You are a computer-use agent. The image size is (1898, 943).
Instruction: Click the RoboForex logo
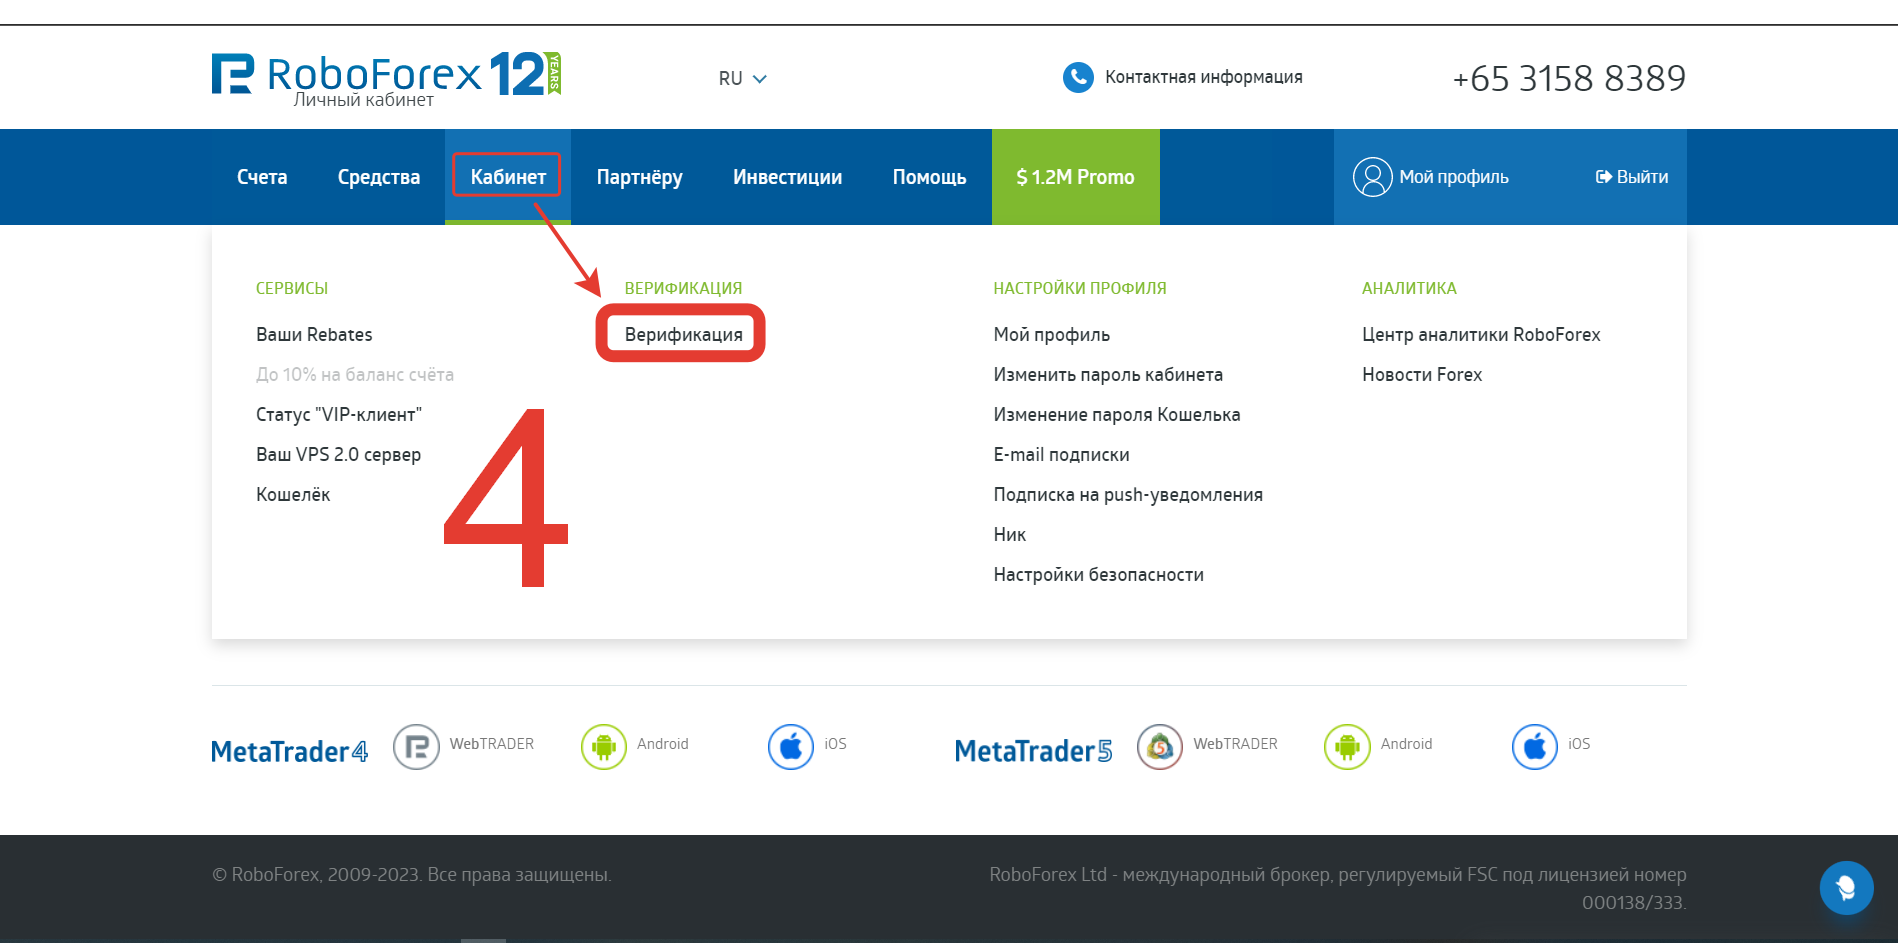tap(386, 75)
